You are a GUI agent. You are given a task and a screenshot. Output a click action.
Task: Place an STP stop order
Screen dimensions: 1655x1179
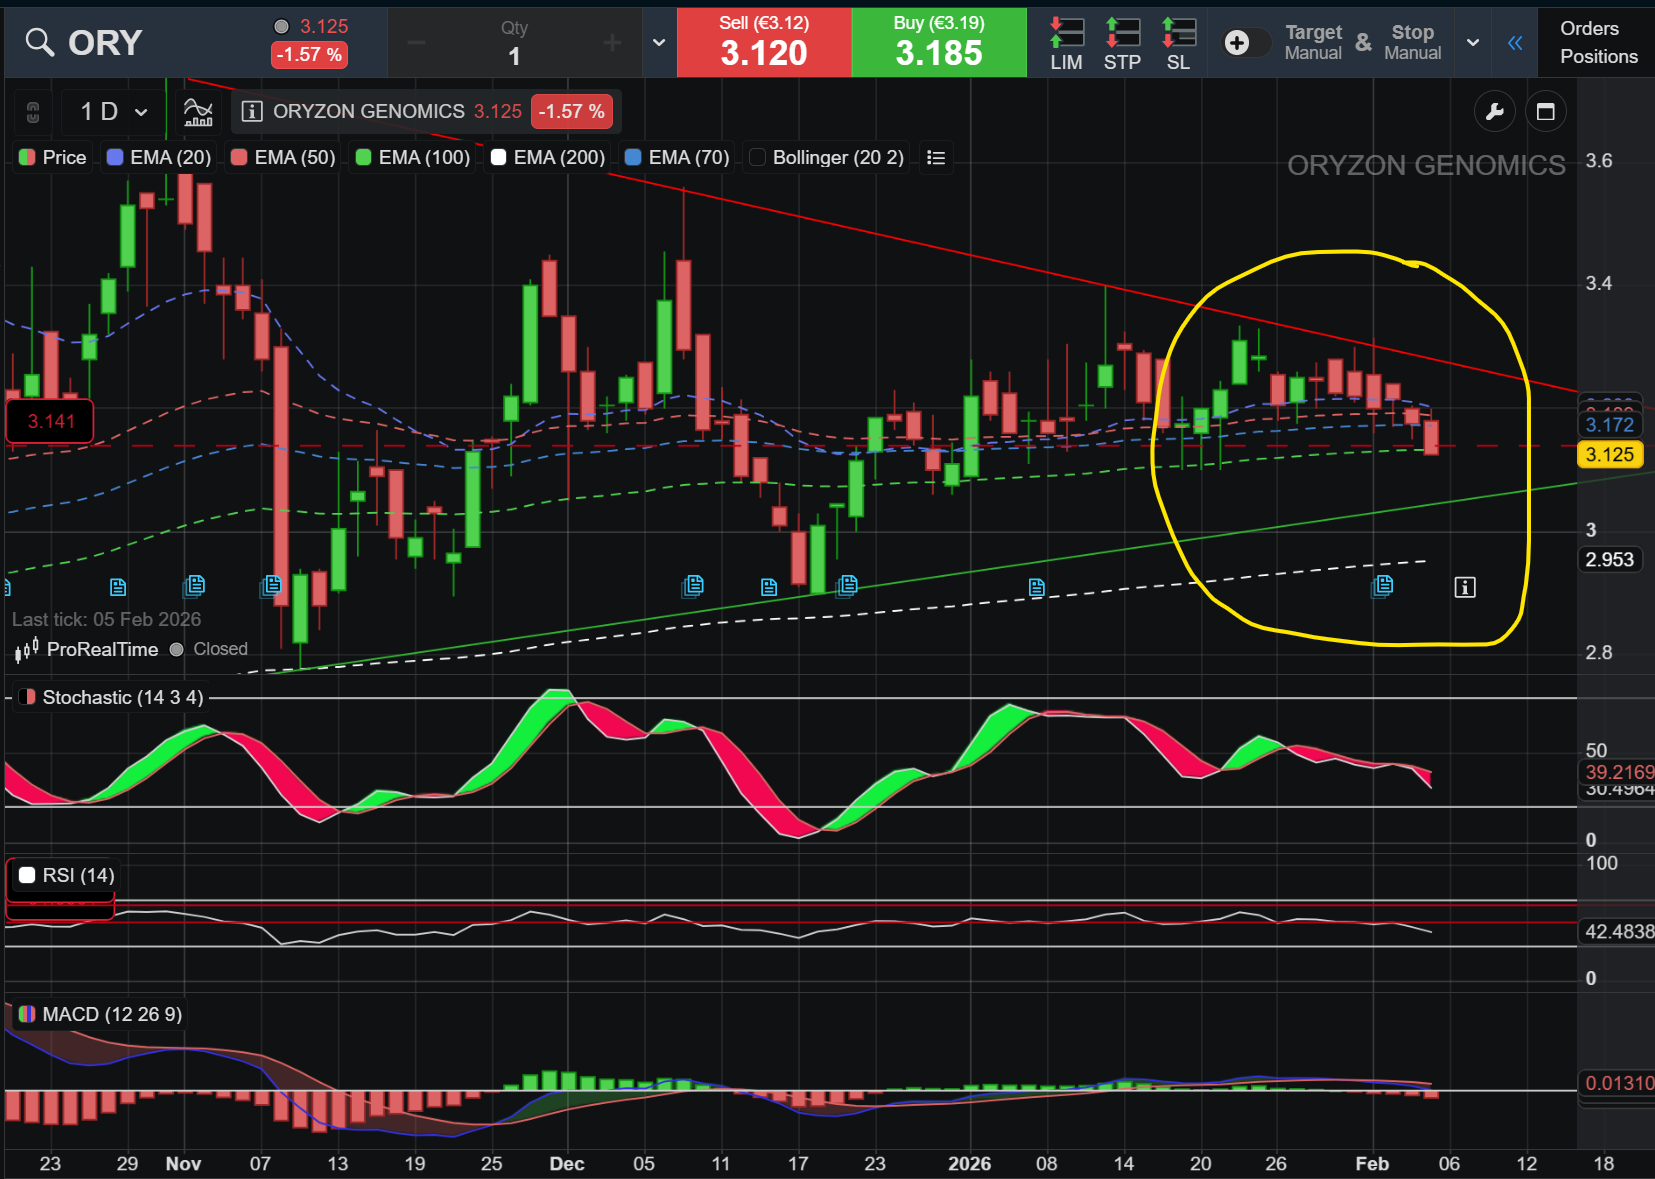point(1122,44)
